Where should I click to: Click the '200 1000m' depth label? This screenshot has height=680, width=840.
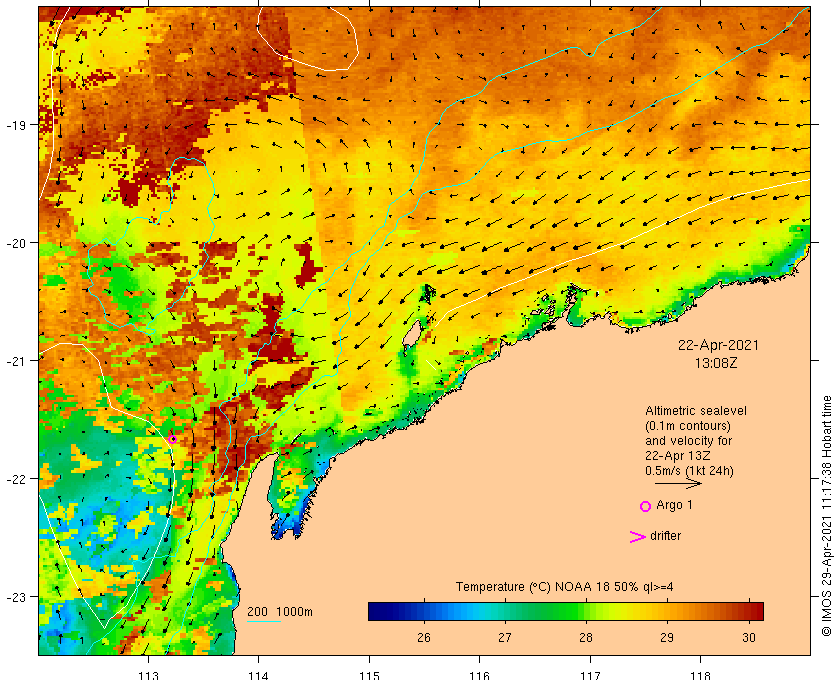pyautogui.click(x=280, y=612)
